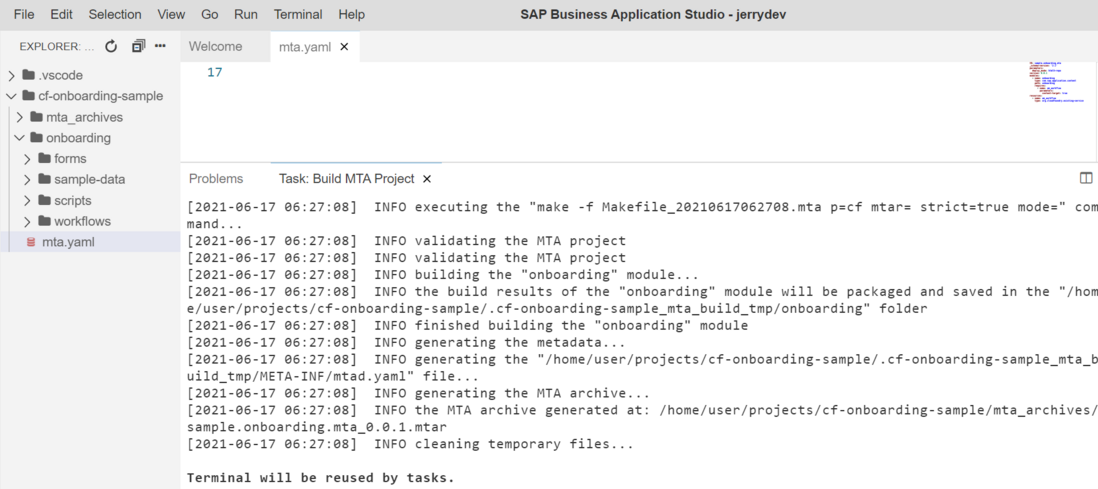The image size is (1098, 489).
Task: Click the workflows folder icon
Action: 45,221
